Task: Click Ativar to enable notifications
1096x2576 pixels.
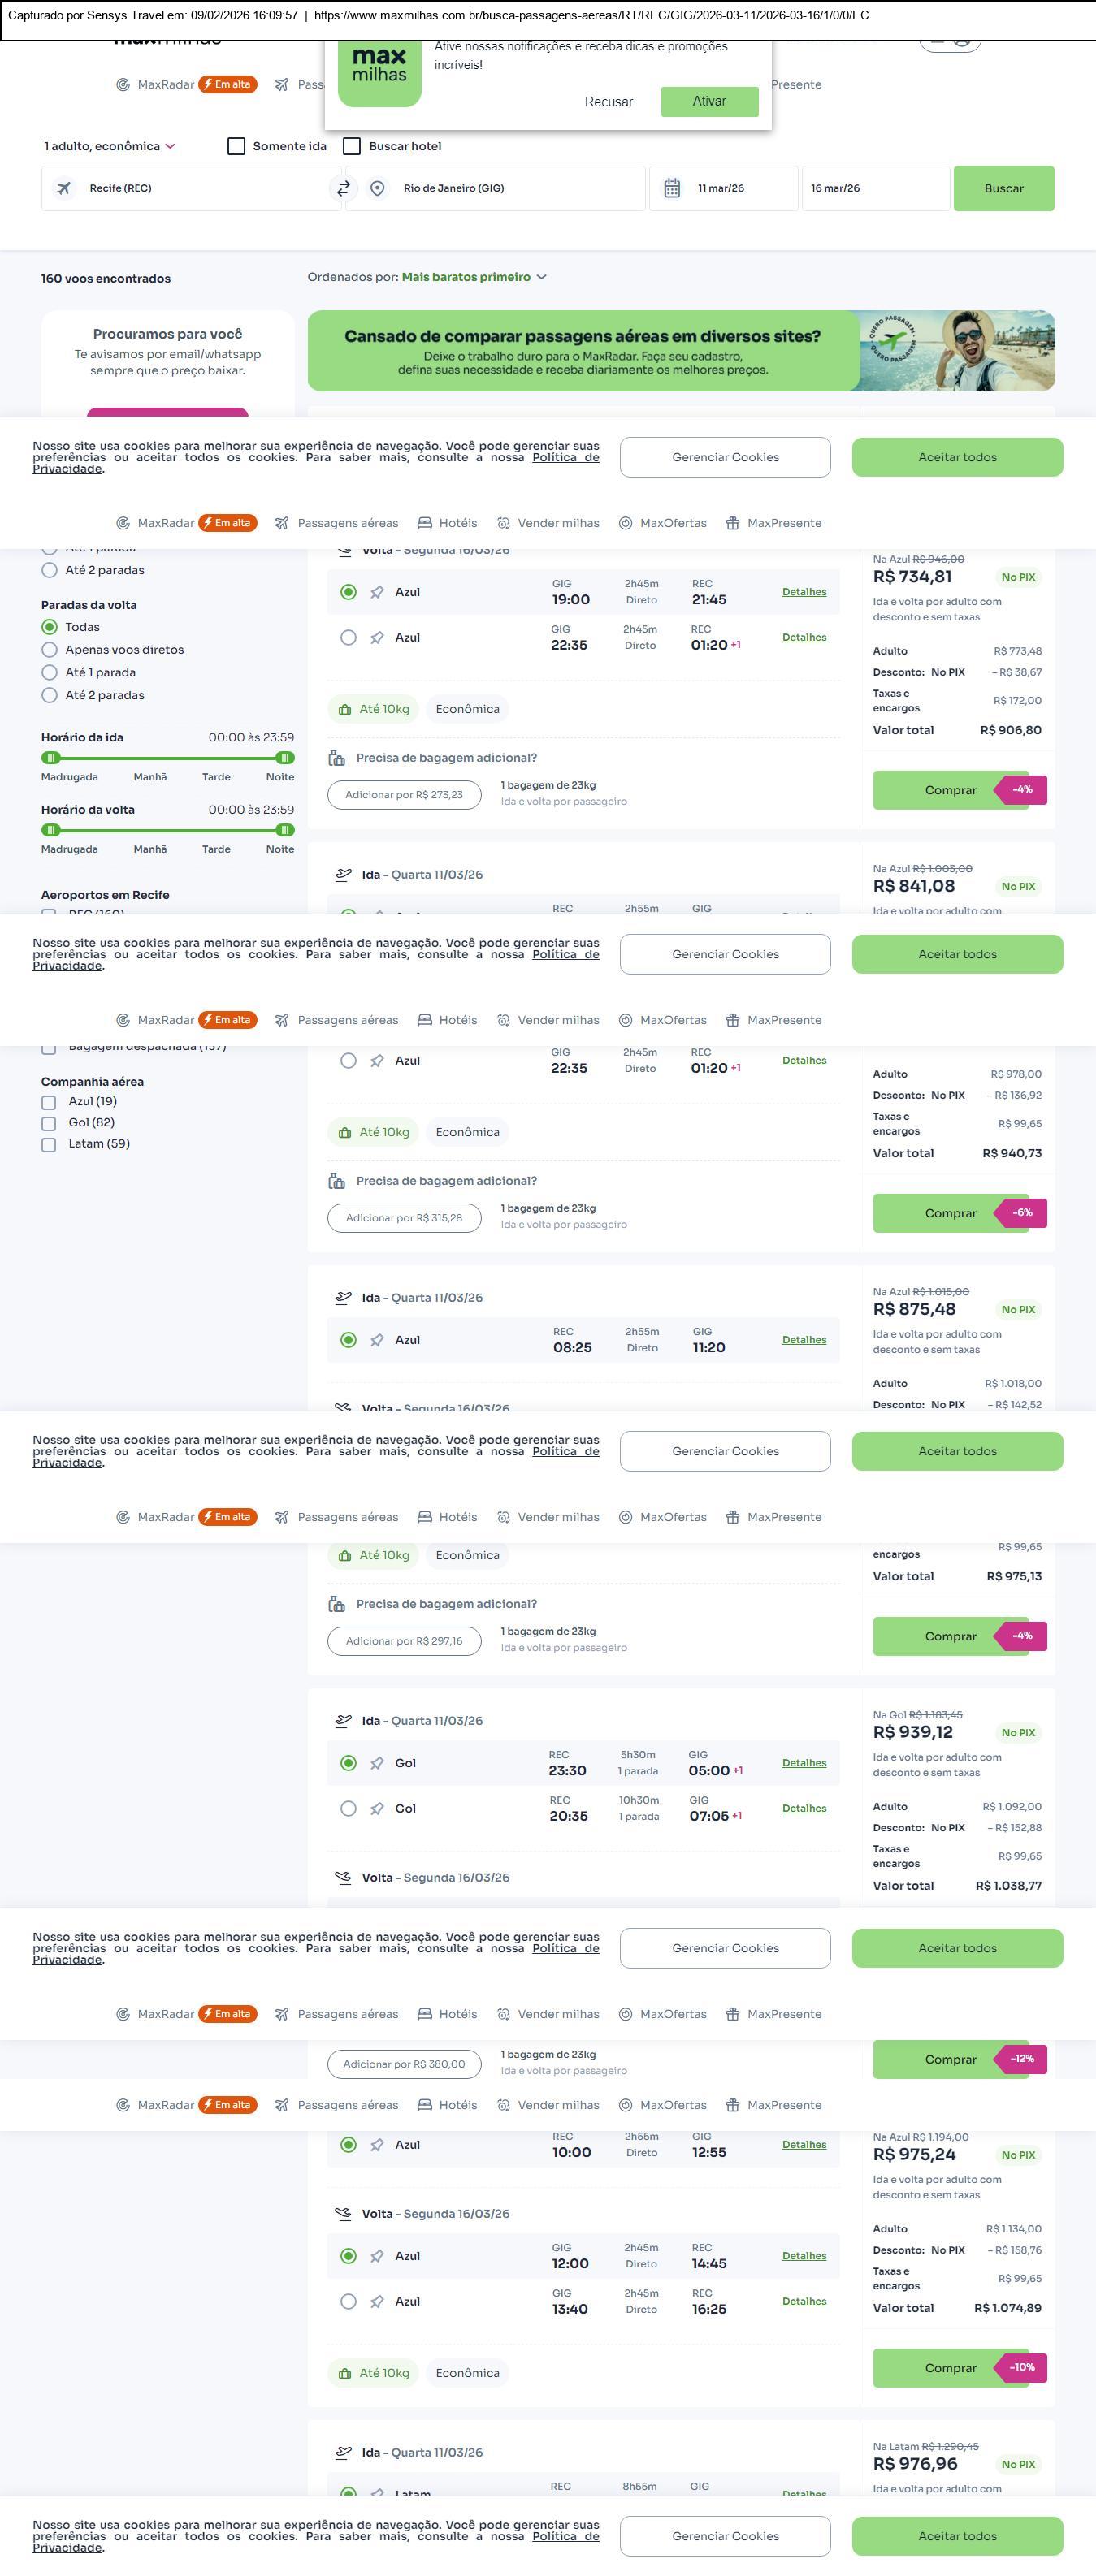Action: [x=709, y=101]
